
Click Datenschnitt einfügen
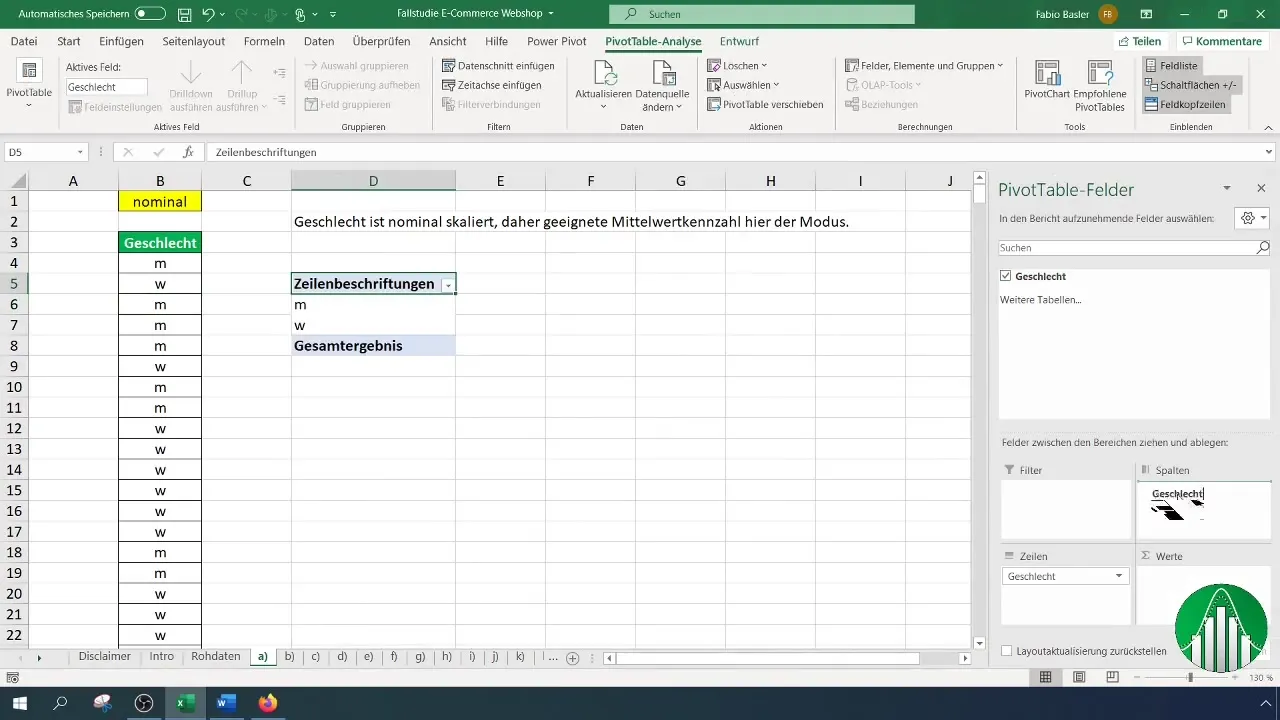point(499,65)
